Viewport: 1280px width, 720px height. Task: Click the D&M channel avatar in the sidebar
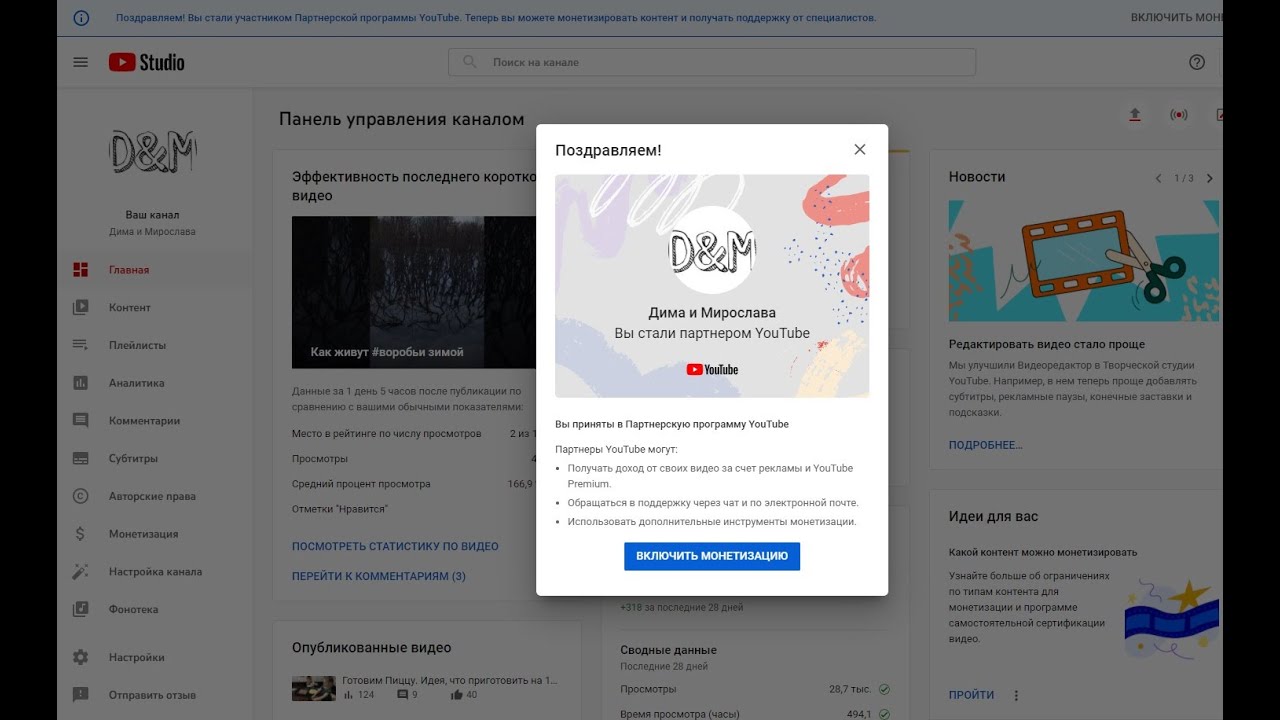(x=152, y=152)
